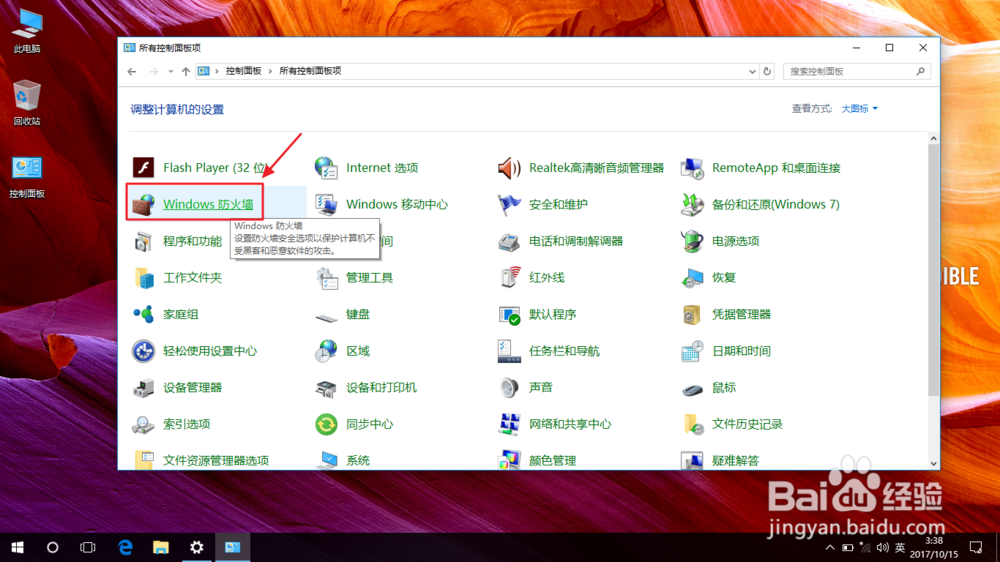Open the 鼠标 icon
This screenshot has width=1000, height=562.
click(x=692, y=388)
